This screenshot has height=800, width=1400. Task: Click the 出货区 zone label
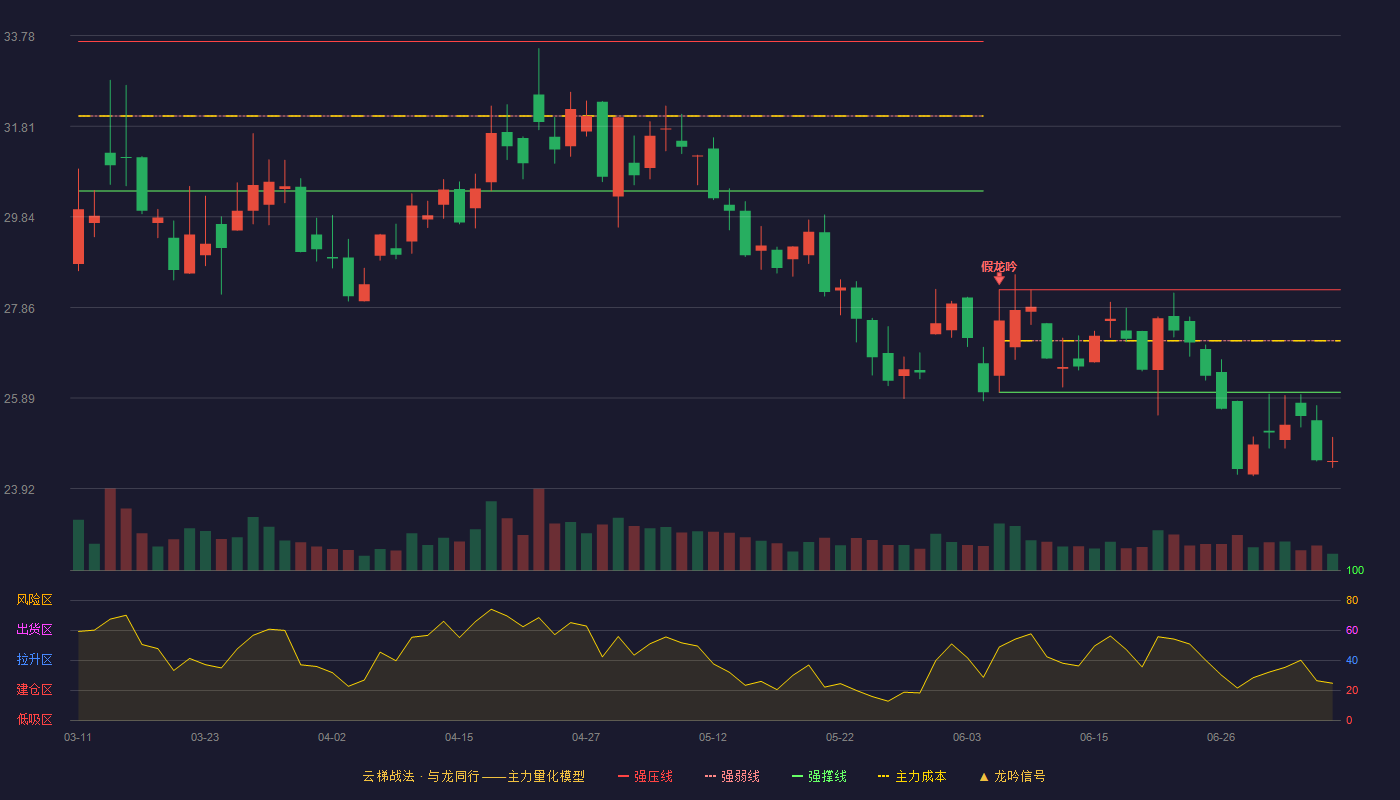click(x=34, y=630)
